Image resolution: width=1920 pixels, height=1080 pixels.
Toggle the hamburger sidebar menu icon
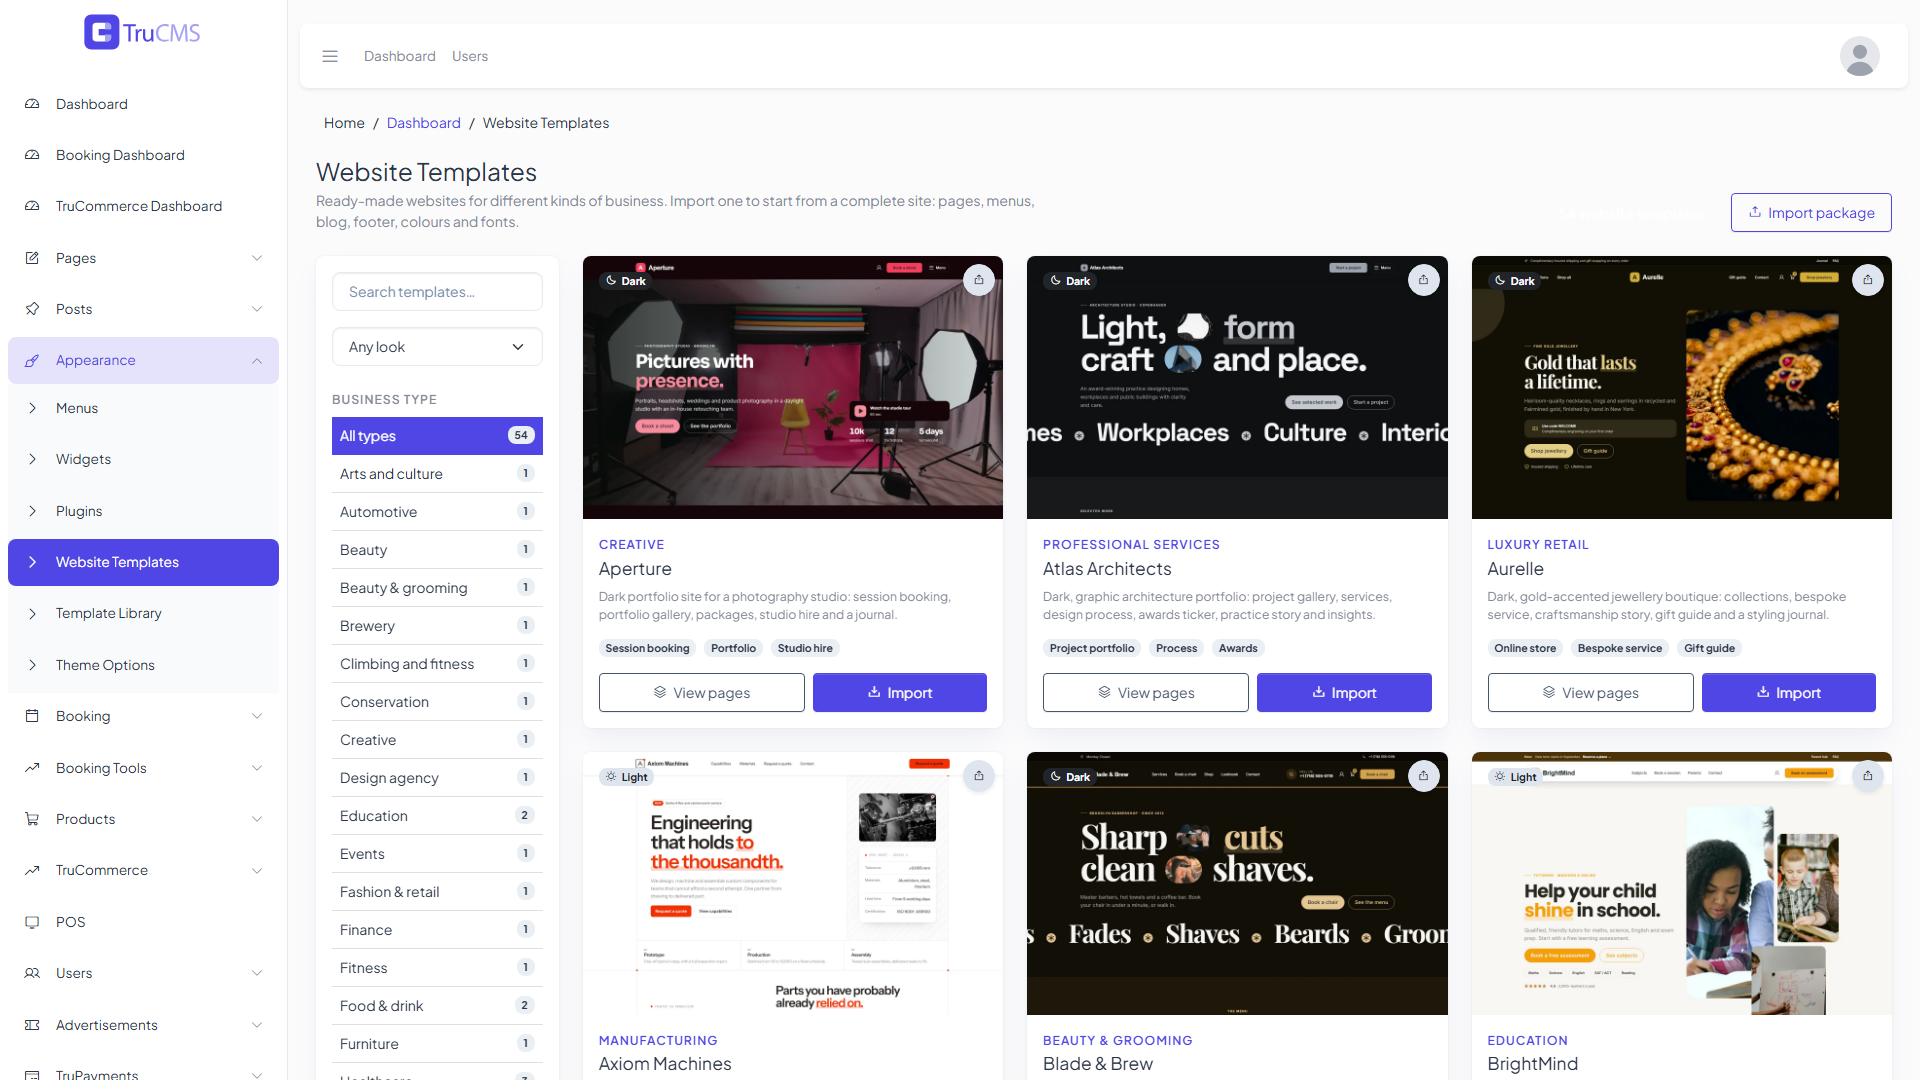(x=330, y=56)
